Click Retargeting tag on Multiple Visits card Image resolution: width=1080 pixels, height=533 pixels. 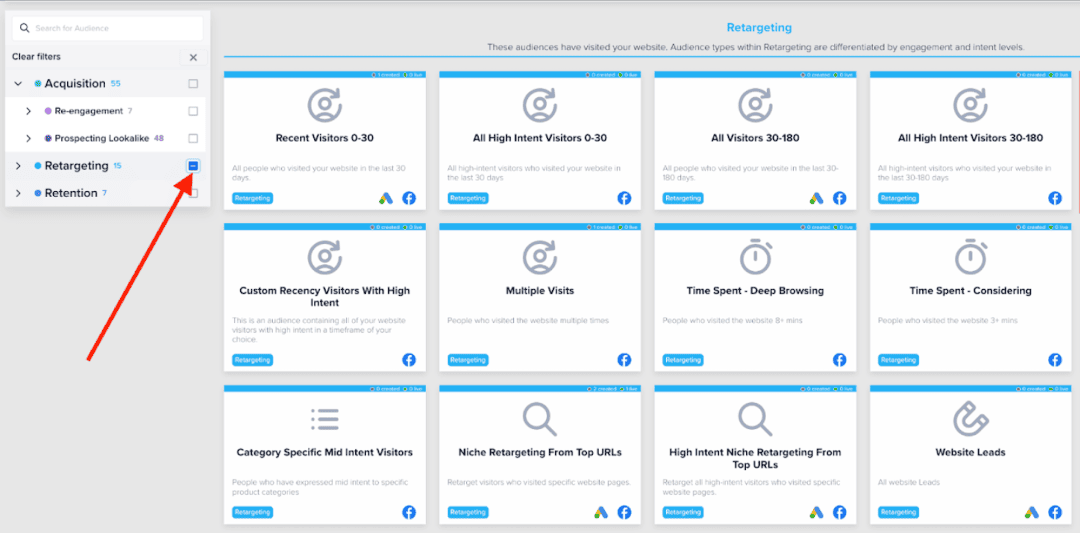(x=468, y=359)
